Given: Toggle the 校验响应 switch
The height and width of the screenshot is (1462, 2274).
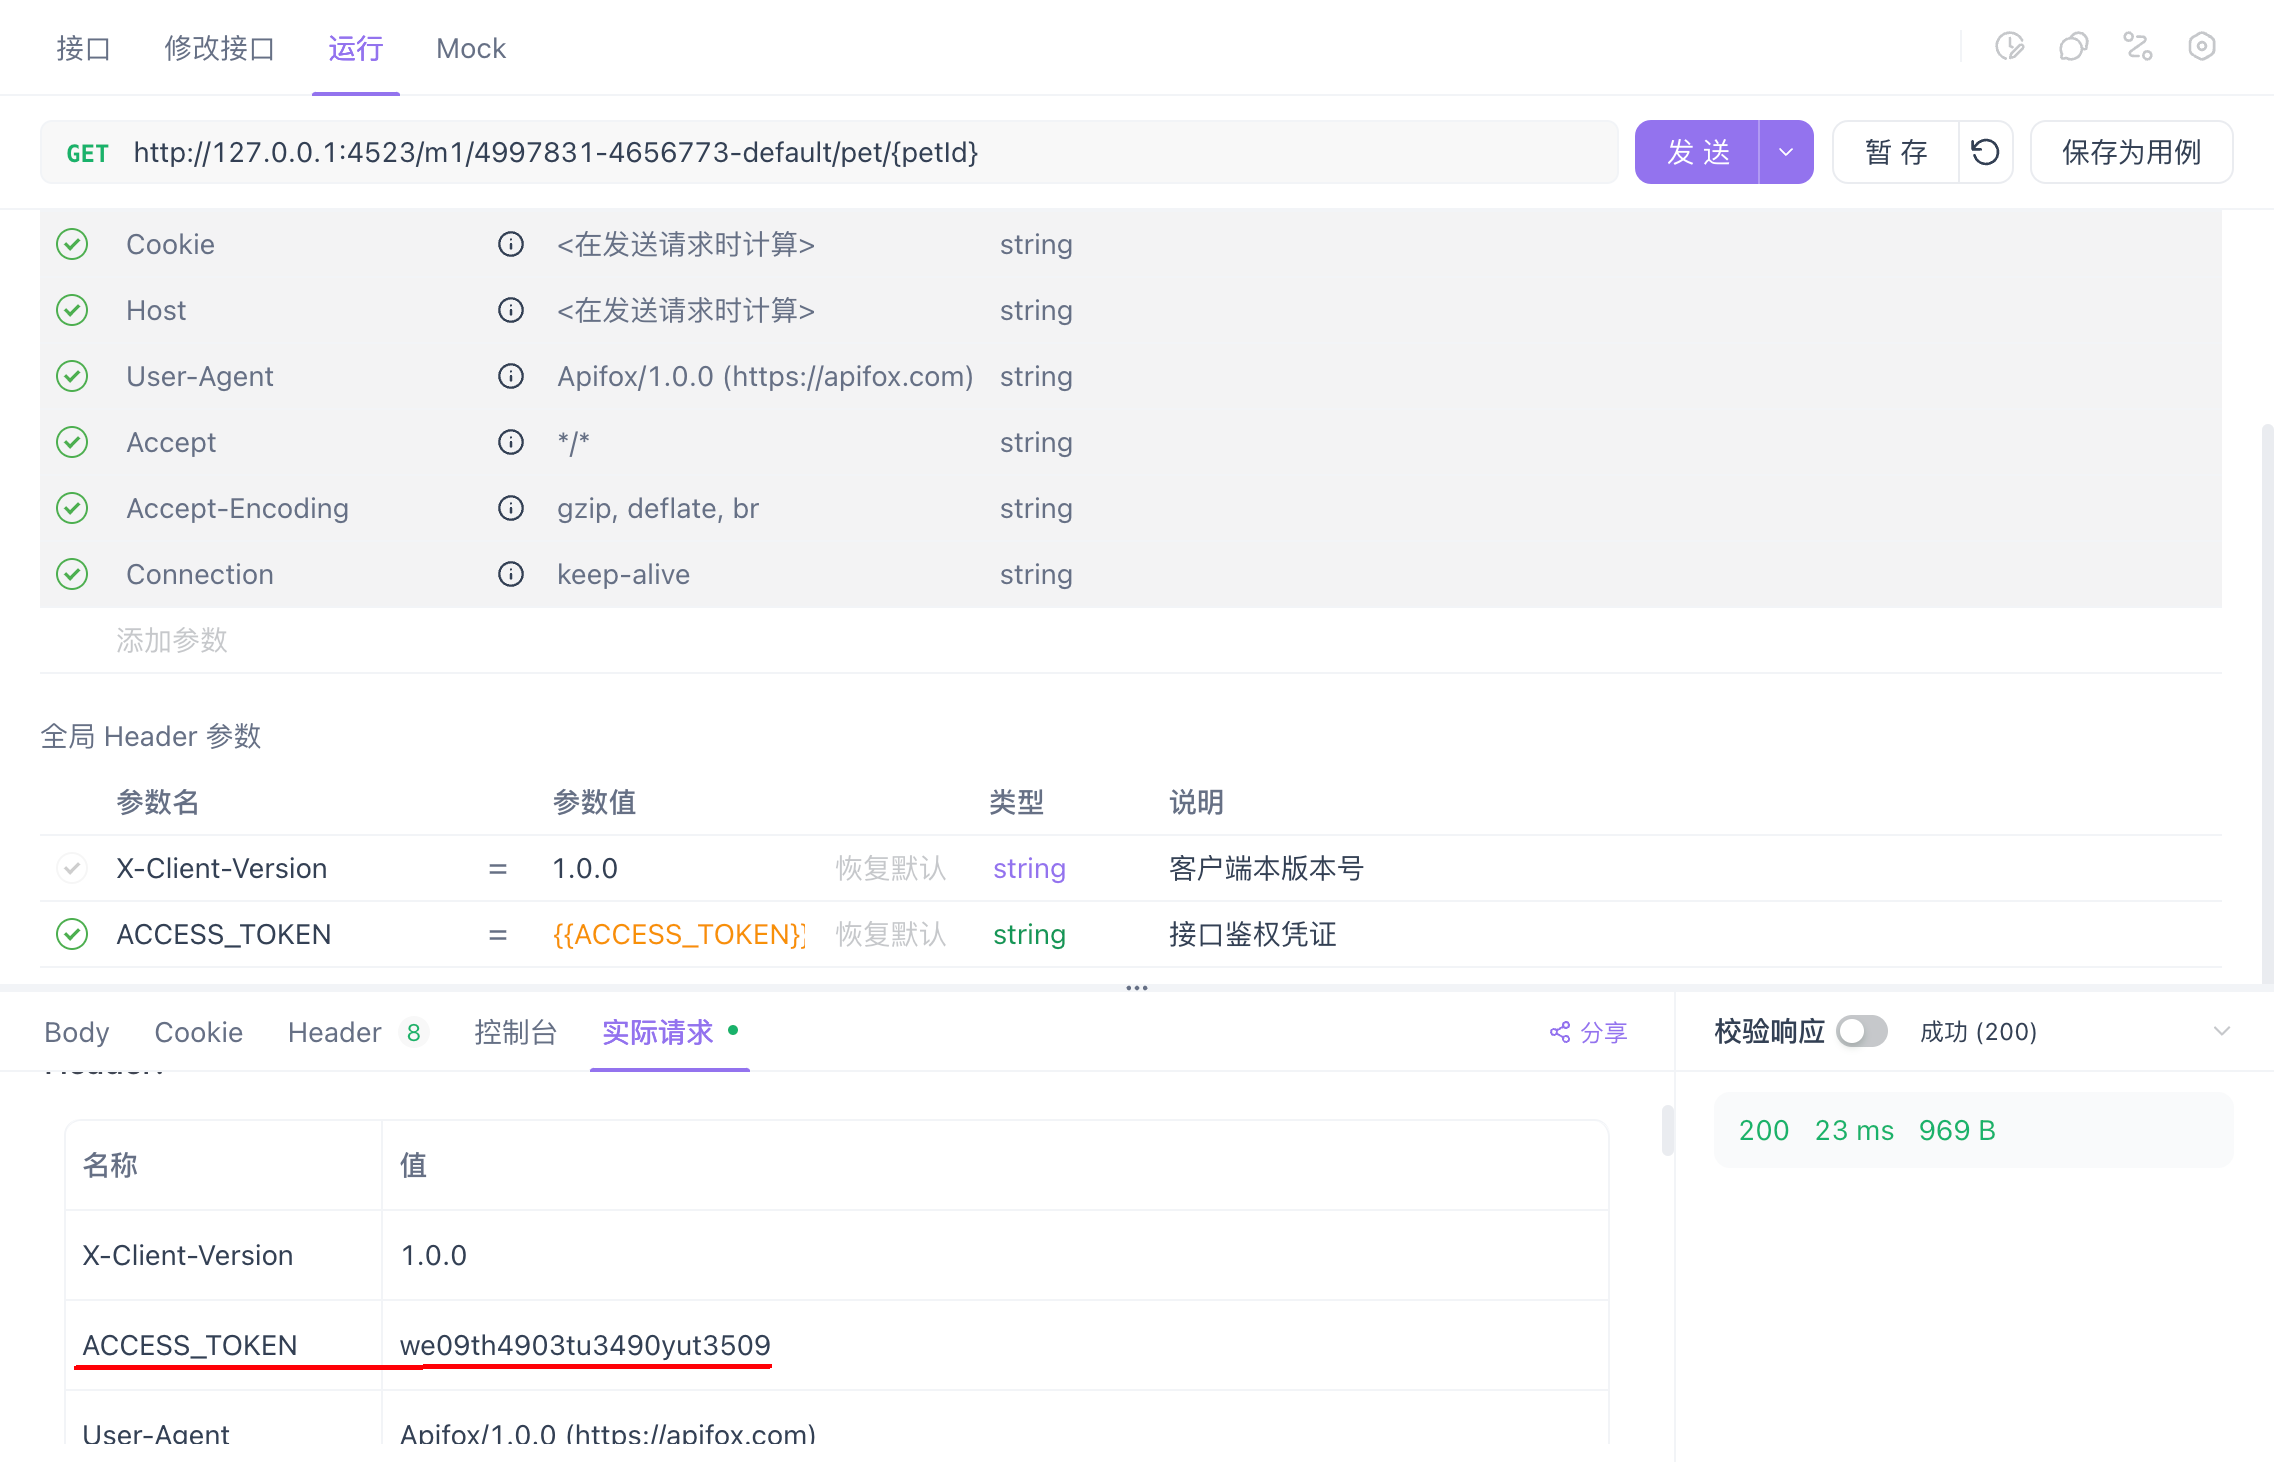Looking at the screenshot, I should tap(1861, 1031).
